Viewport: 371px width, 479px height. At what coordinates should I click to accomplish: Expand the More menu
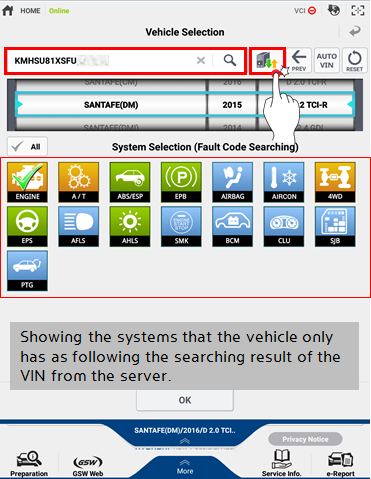coord(185,467)
